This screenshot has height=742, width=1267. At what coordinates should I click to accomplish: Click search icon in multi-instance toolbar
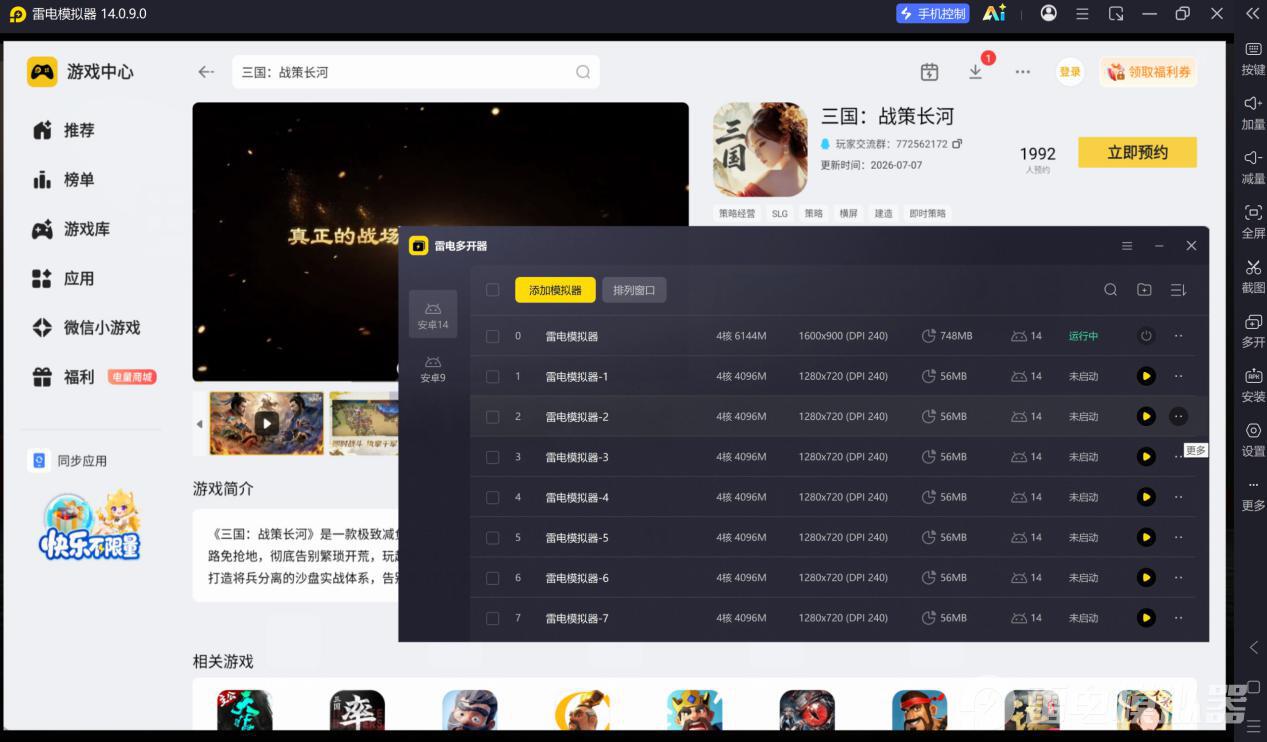point(1110,290)
